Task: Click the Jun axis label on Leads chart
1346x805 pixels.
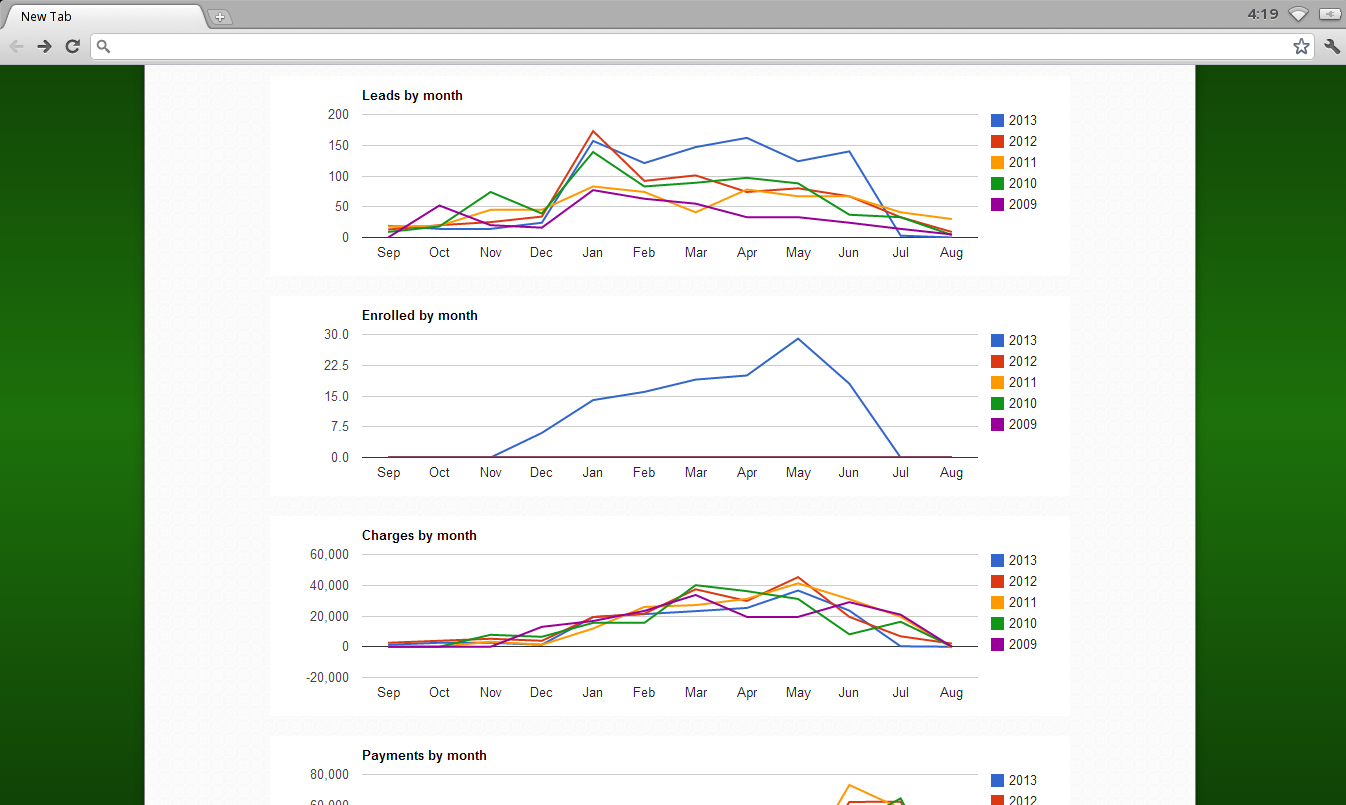Action: point(849,252)
